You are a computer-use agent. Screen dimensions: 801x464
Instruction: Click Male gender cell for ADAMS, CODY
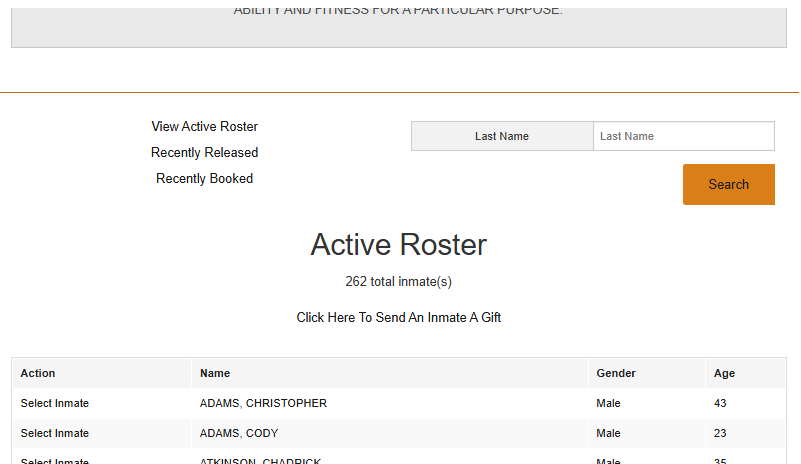pyautogui.click(x=608, y=433)
